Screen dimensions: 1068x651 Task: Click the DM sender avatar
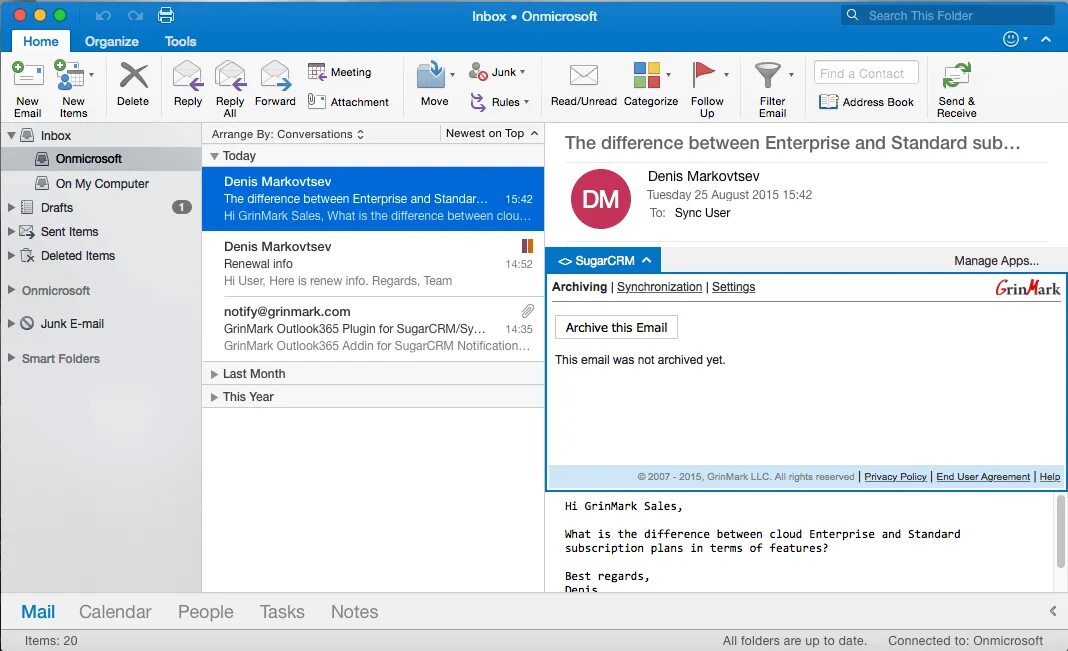click(x=601, y=199)
